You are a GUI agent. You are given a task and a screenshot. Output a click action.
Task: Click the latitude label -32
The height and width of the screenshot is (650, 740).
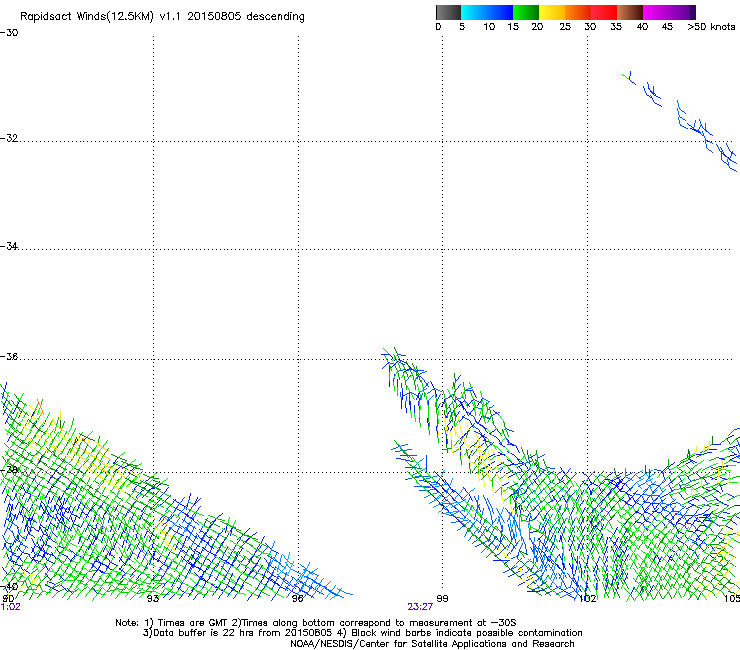tap(9, 138)
